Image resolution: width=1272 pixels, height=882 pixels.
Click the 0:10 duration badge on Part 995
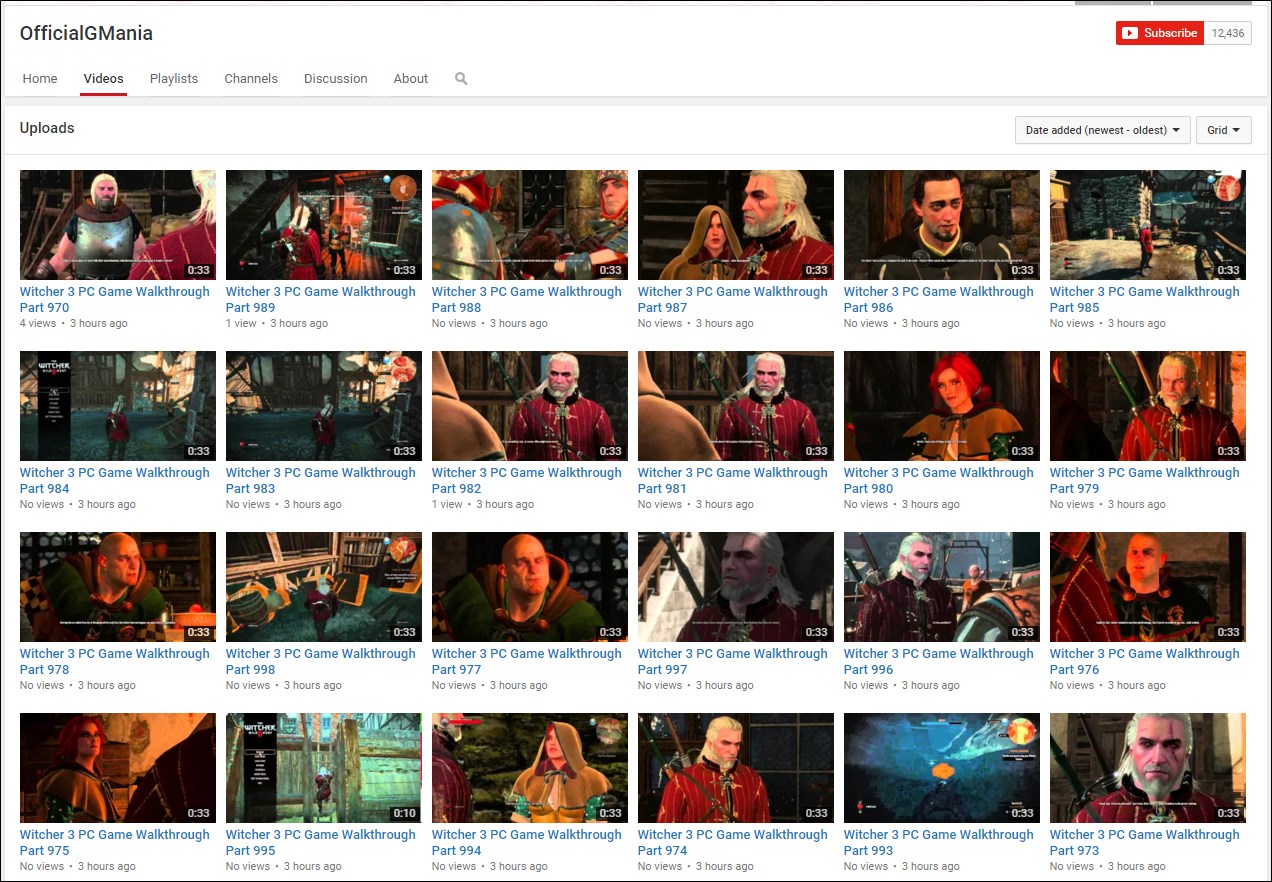[404, 813]
